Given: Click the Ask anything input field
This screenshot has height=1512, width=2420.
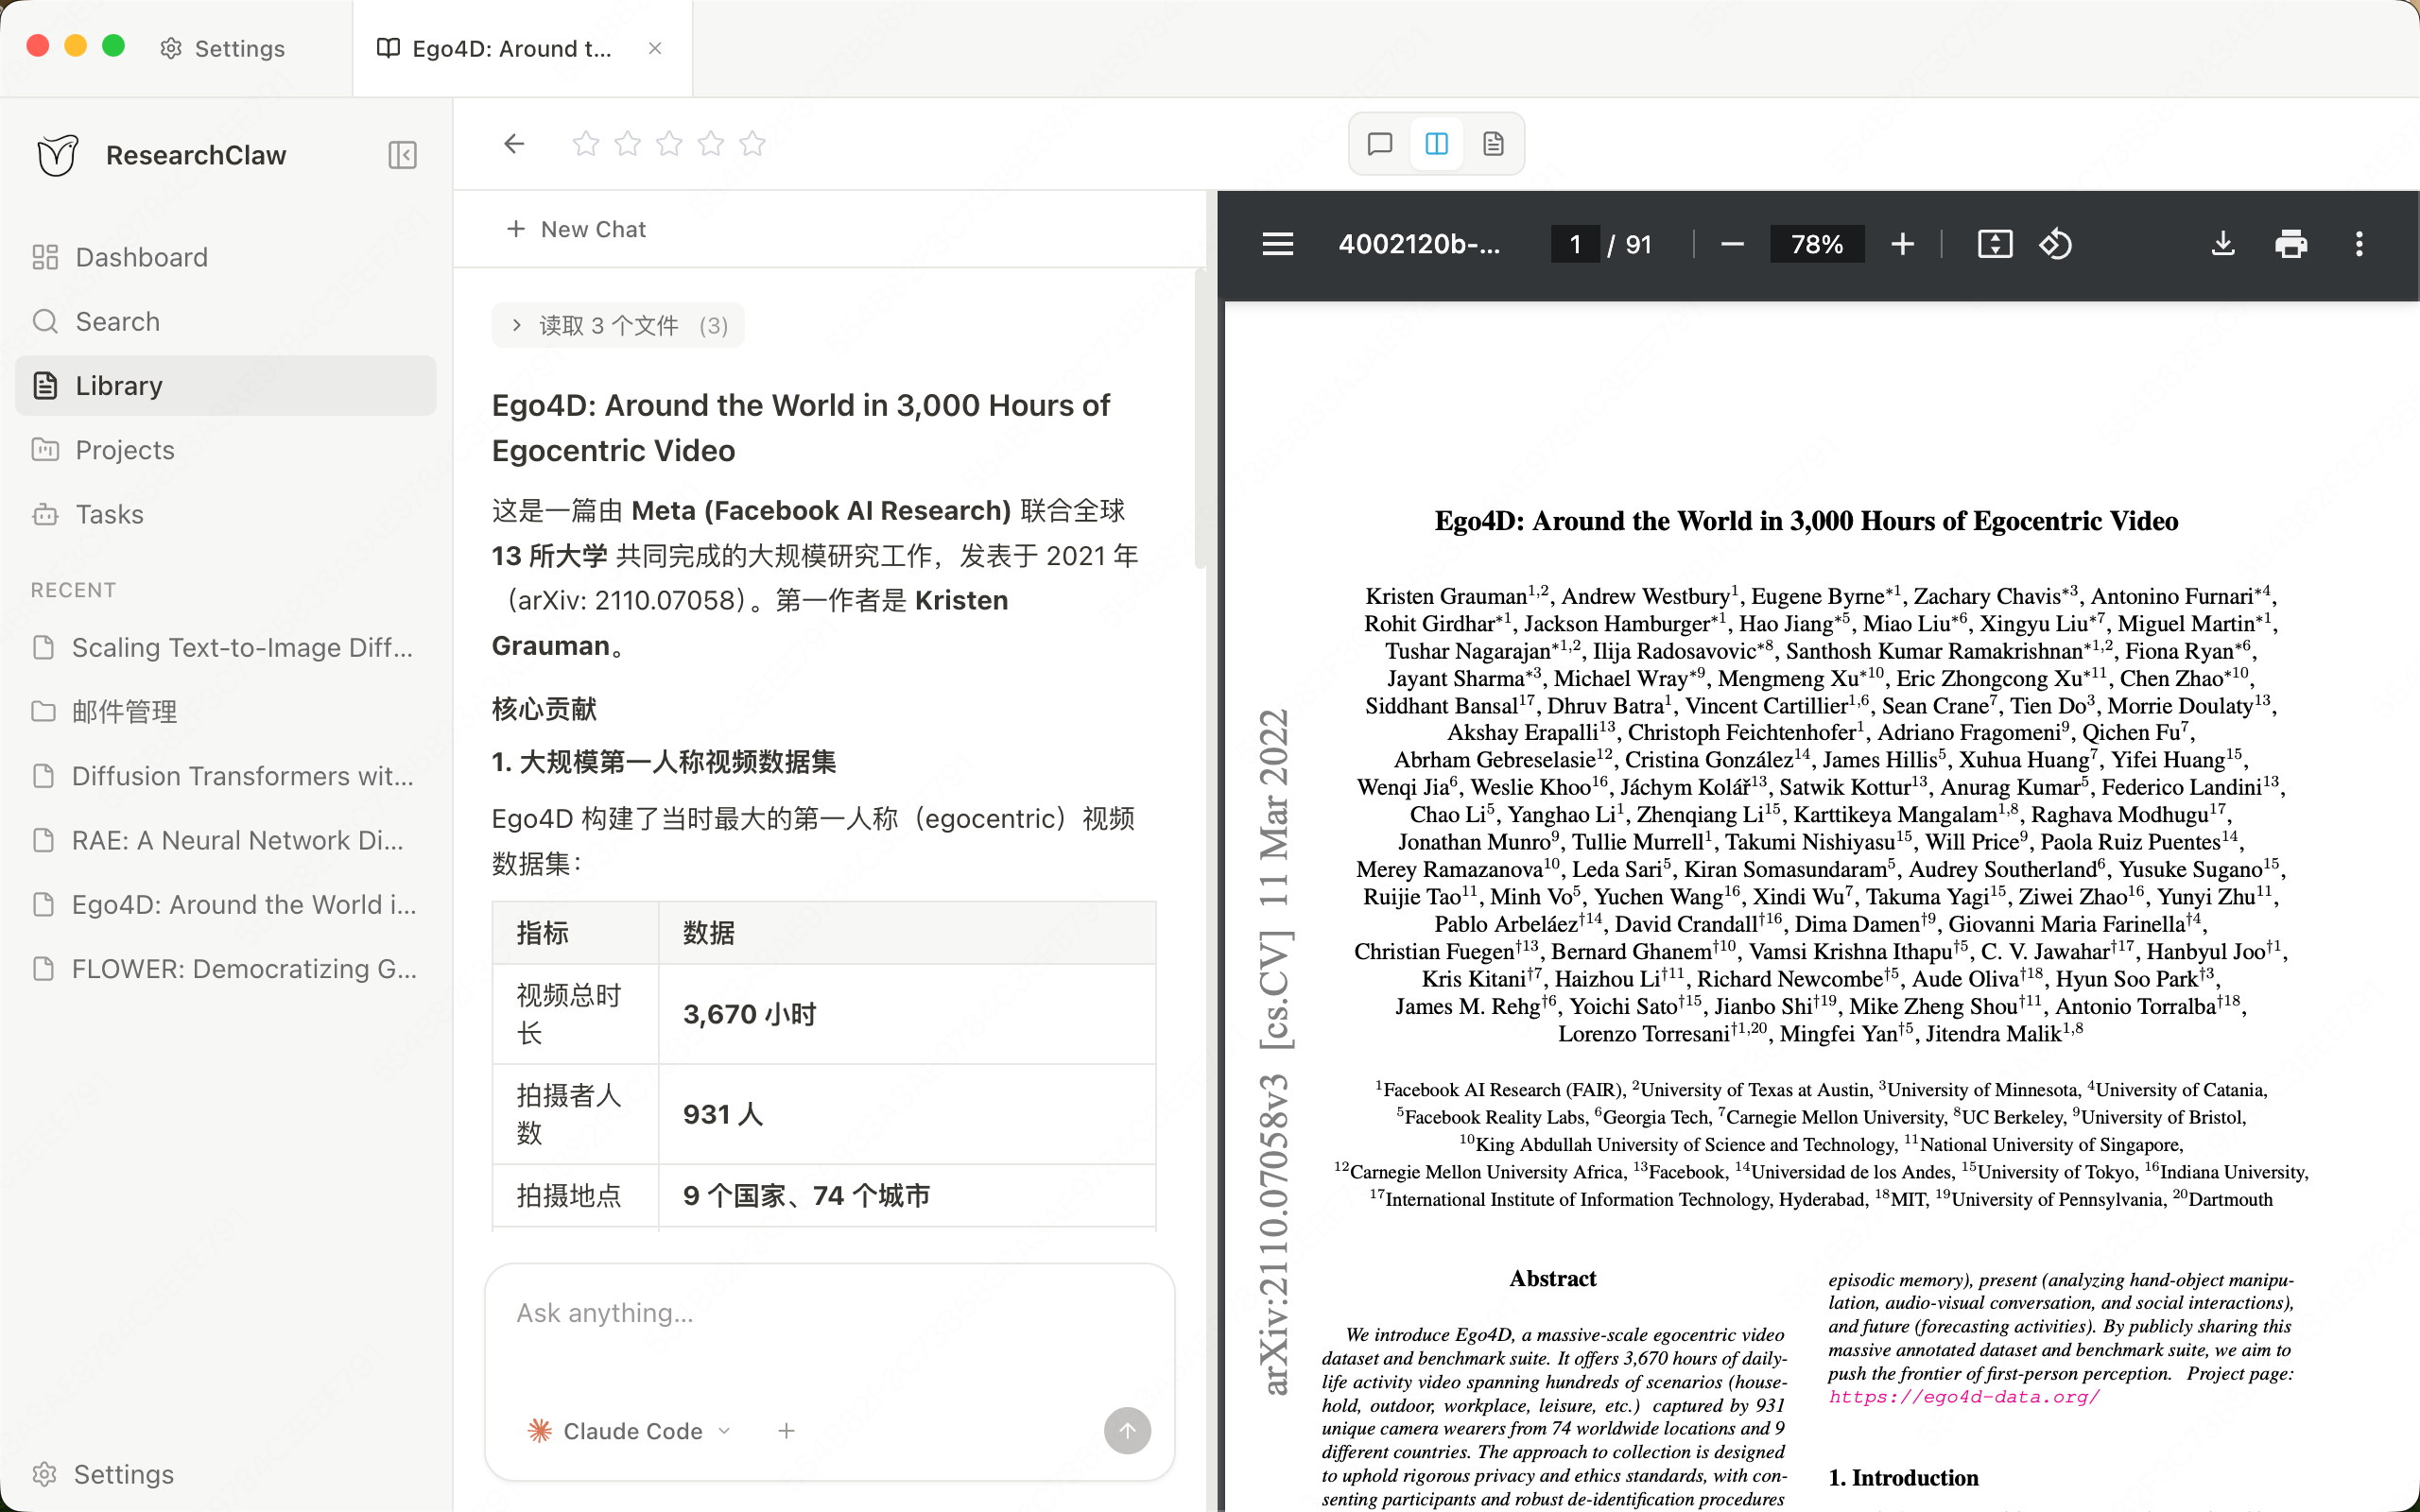Looking at the screenshot, I should pos(828,1313).
